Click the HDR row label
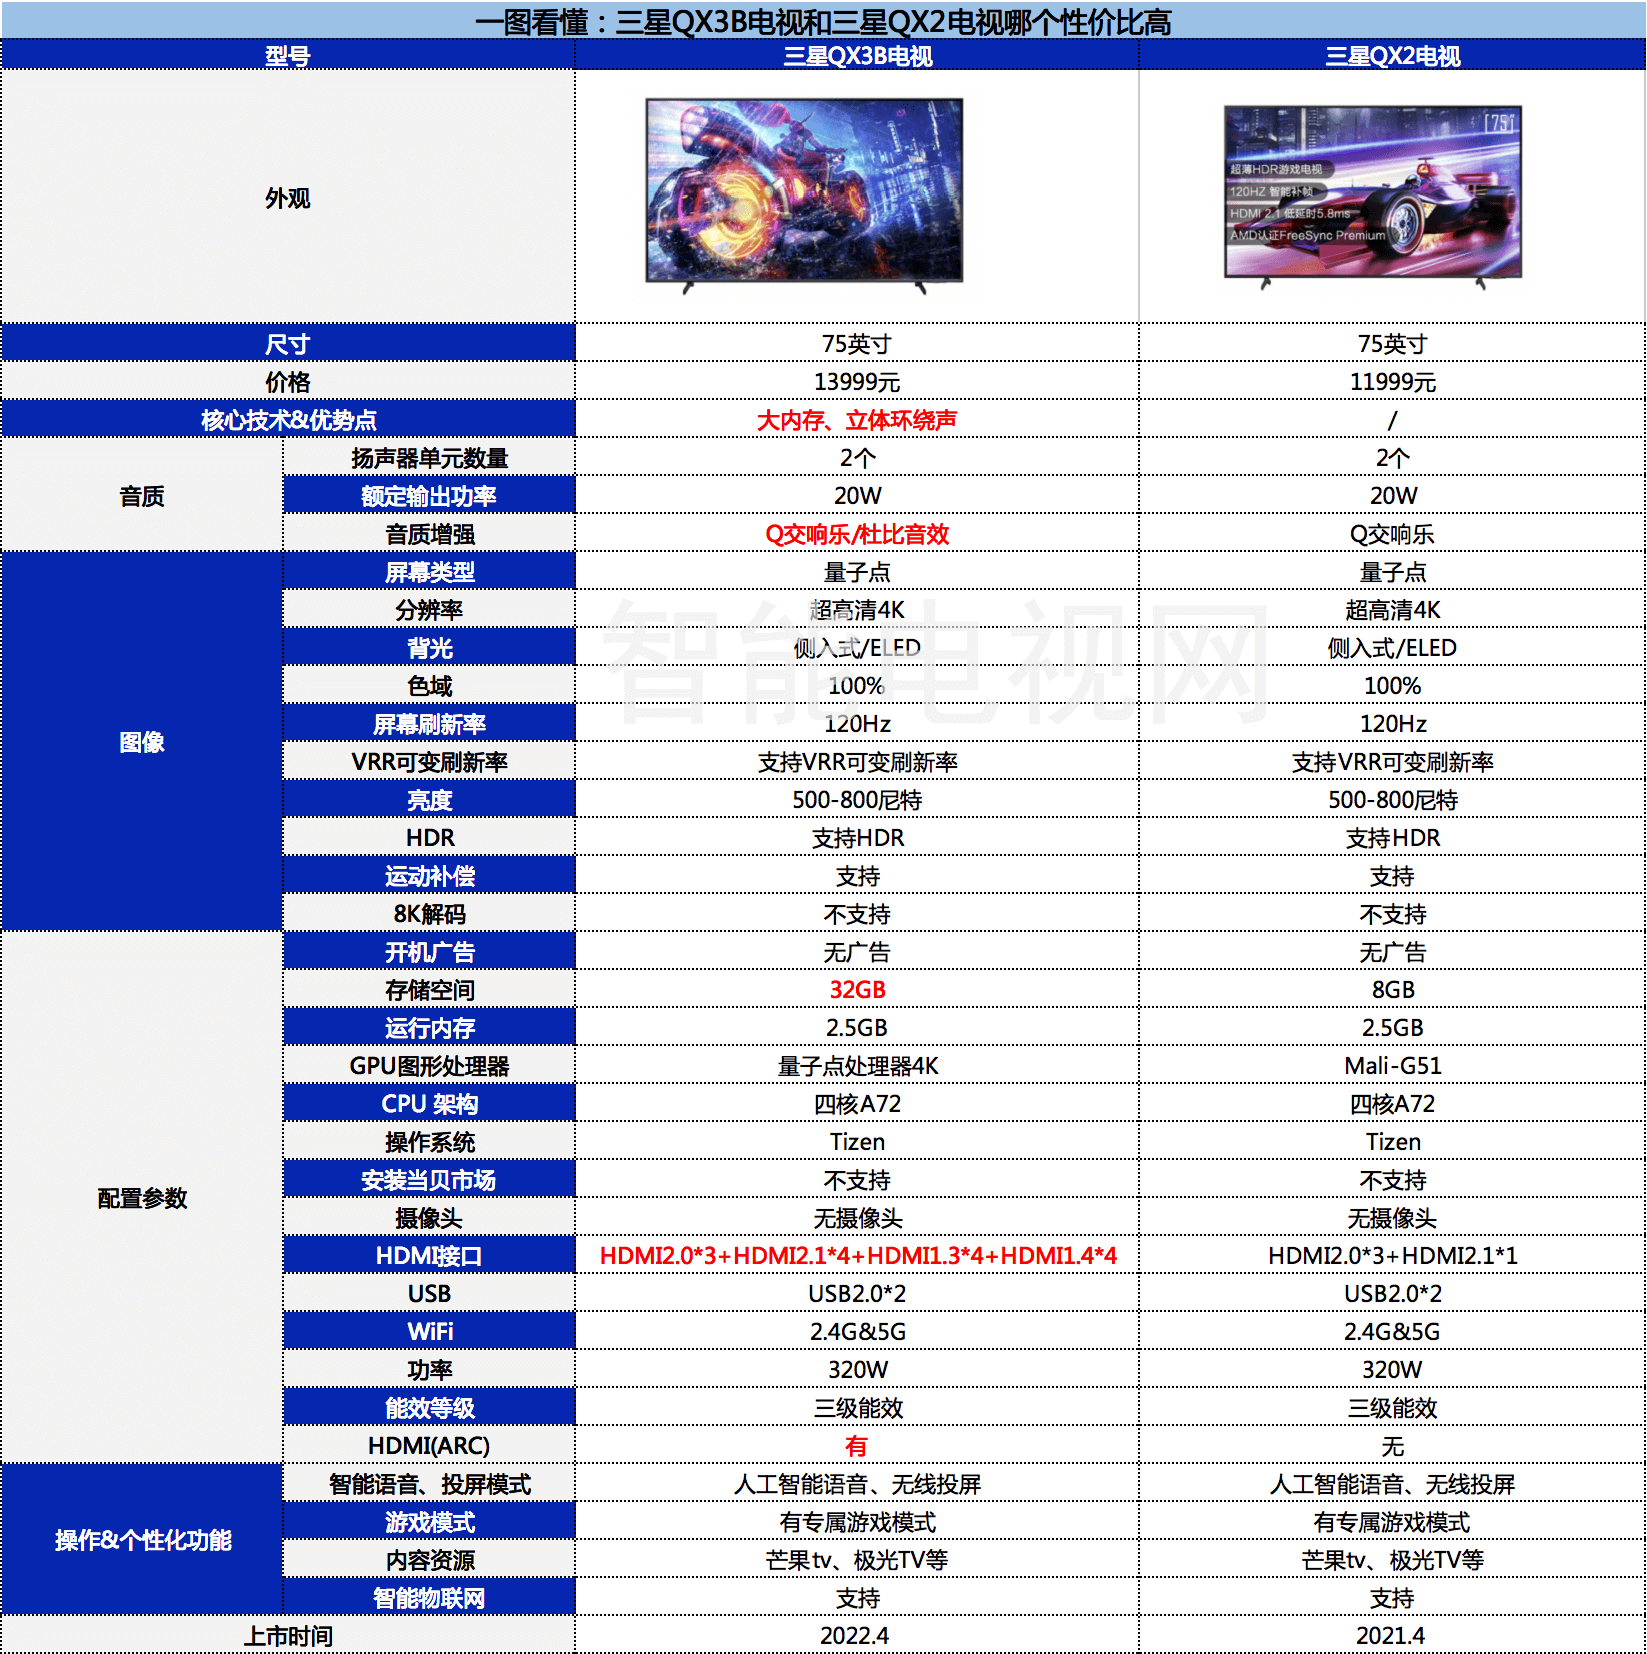 point(429,838)
